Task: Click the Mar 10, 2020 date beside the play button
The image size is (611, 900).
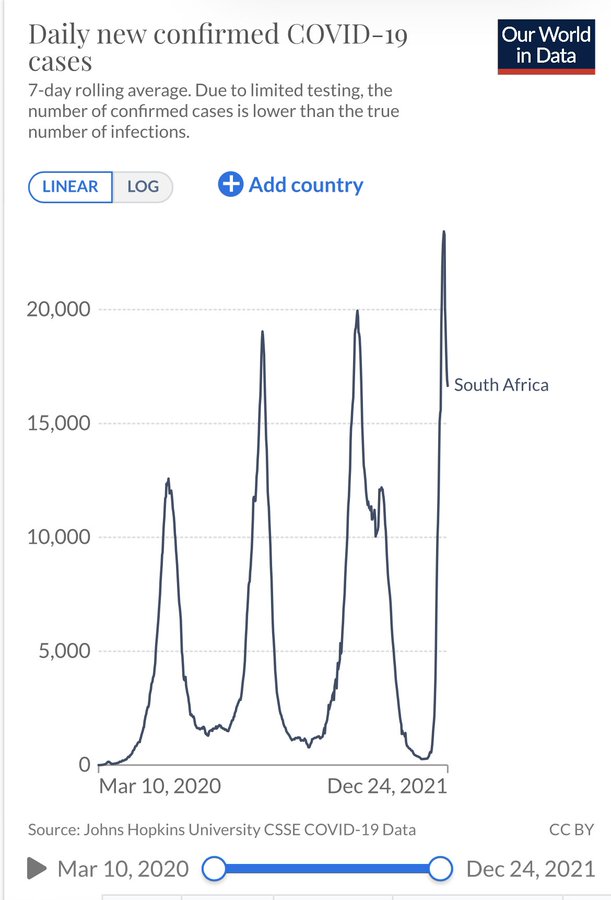Action: click(123, 869)
